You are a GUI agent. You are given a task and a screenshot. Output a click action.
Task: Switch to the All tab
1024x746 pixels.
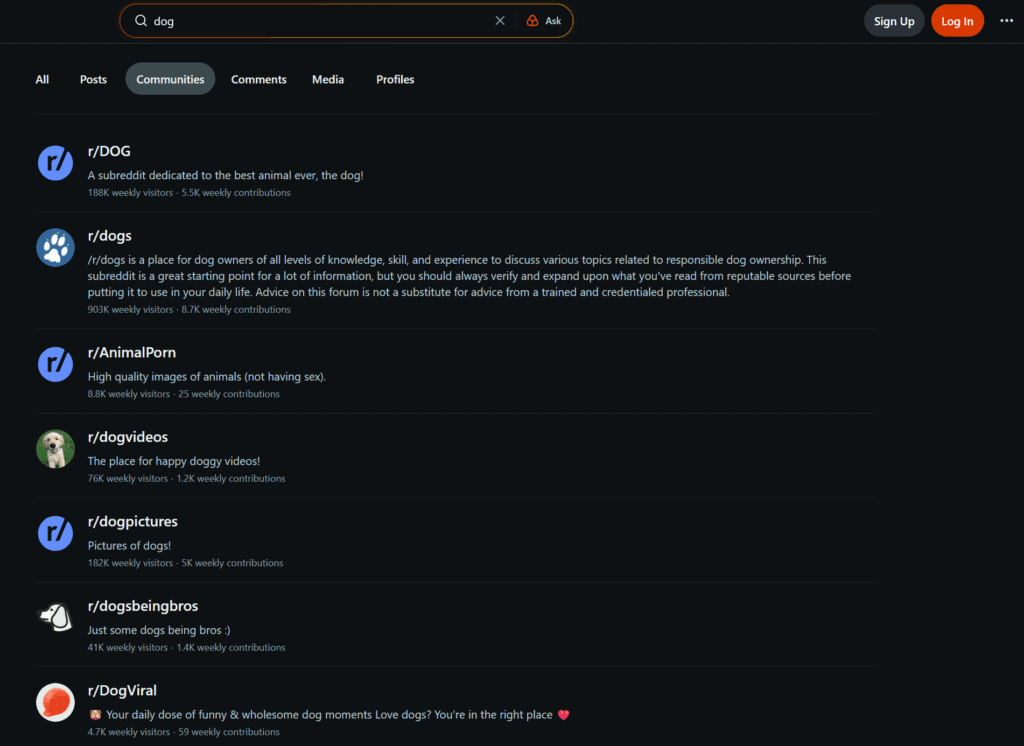click(x=42, y=79)
